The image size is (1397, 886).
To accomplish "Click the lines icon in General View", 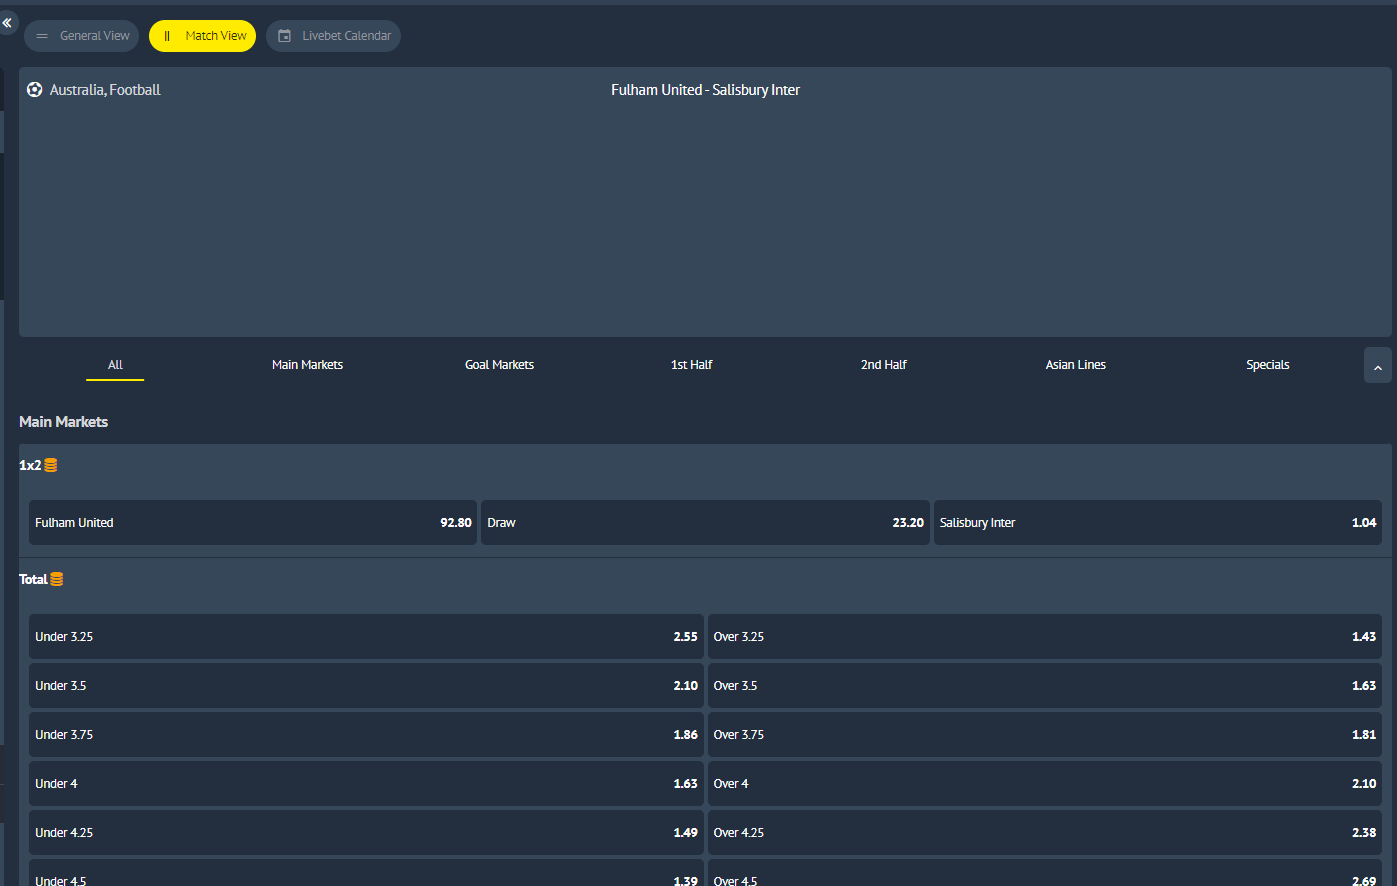I will tap(42, 36).
